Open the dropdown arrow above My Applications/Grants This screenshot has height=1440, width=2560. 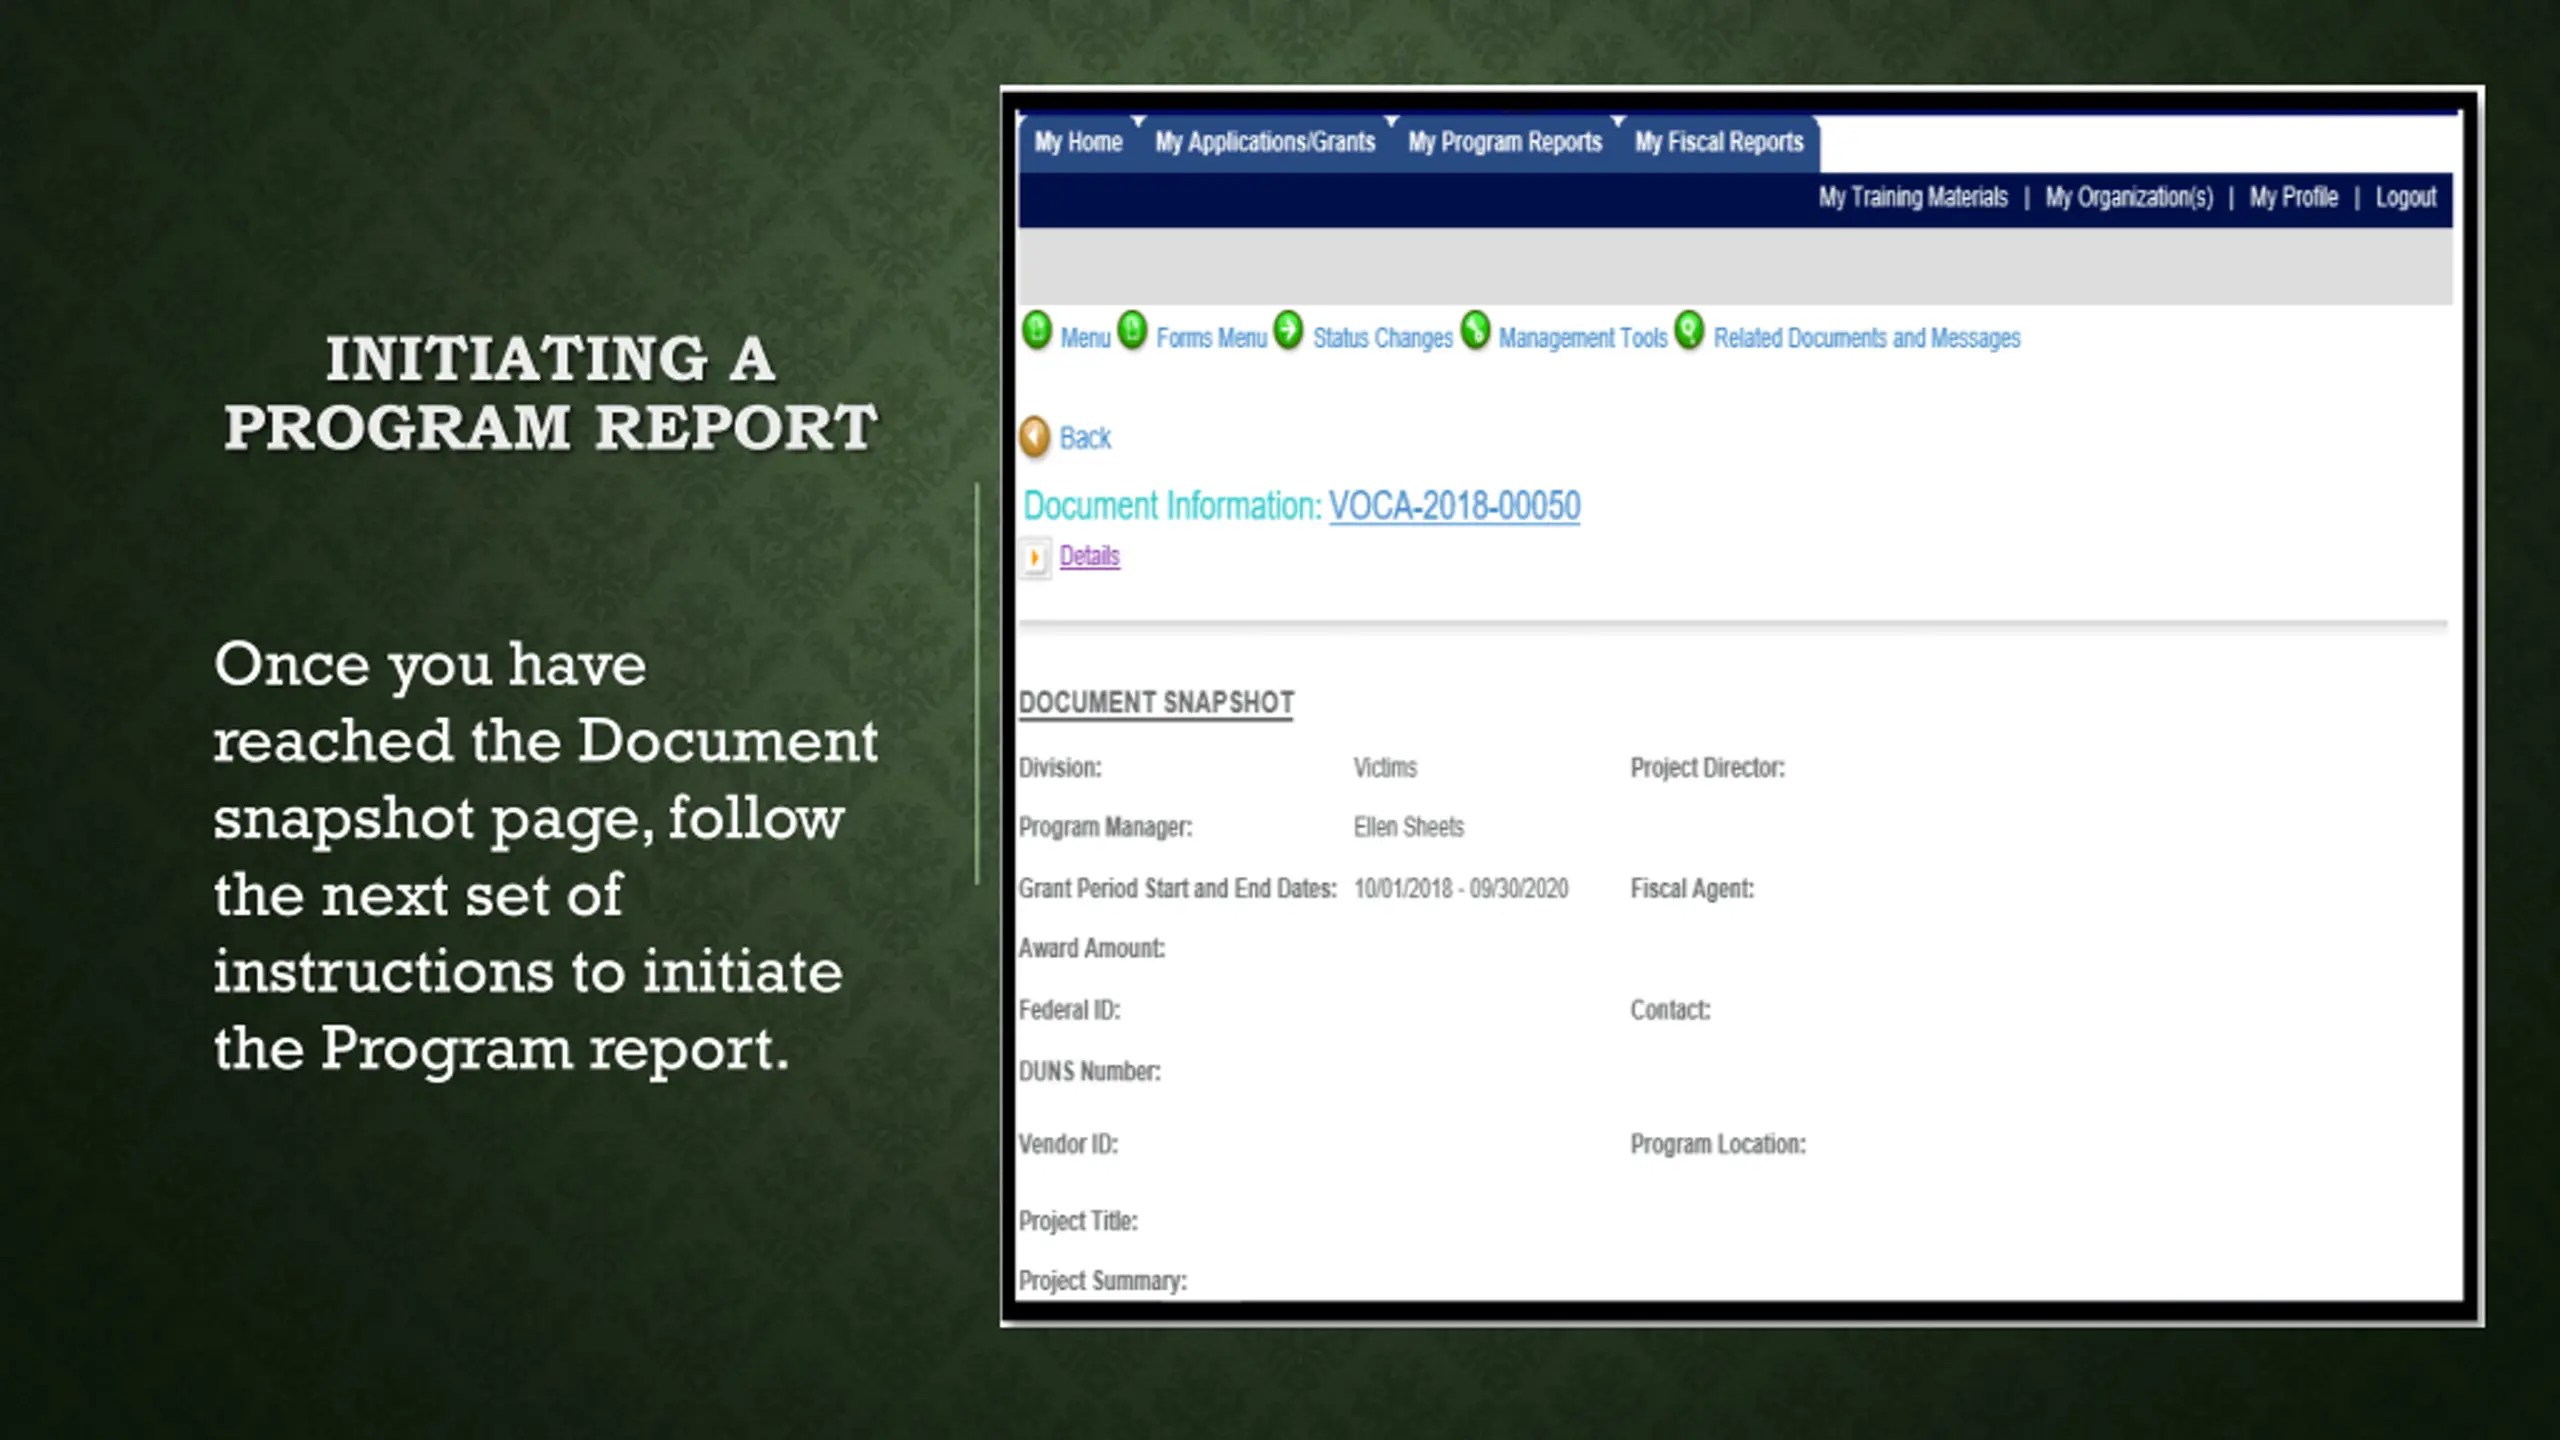(1138, 121)
